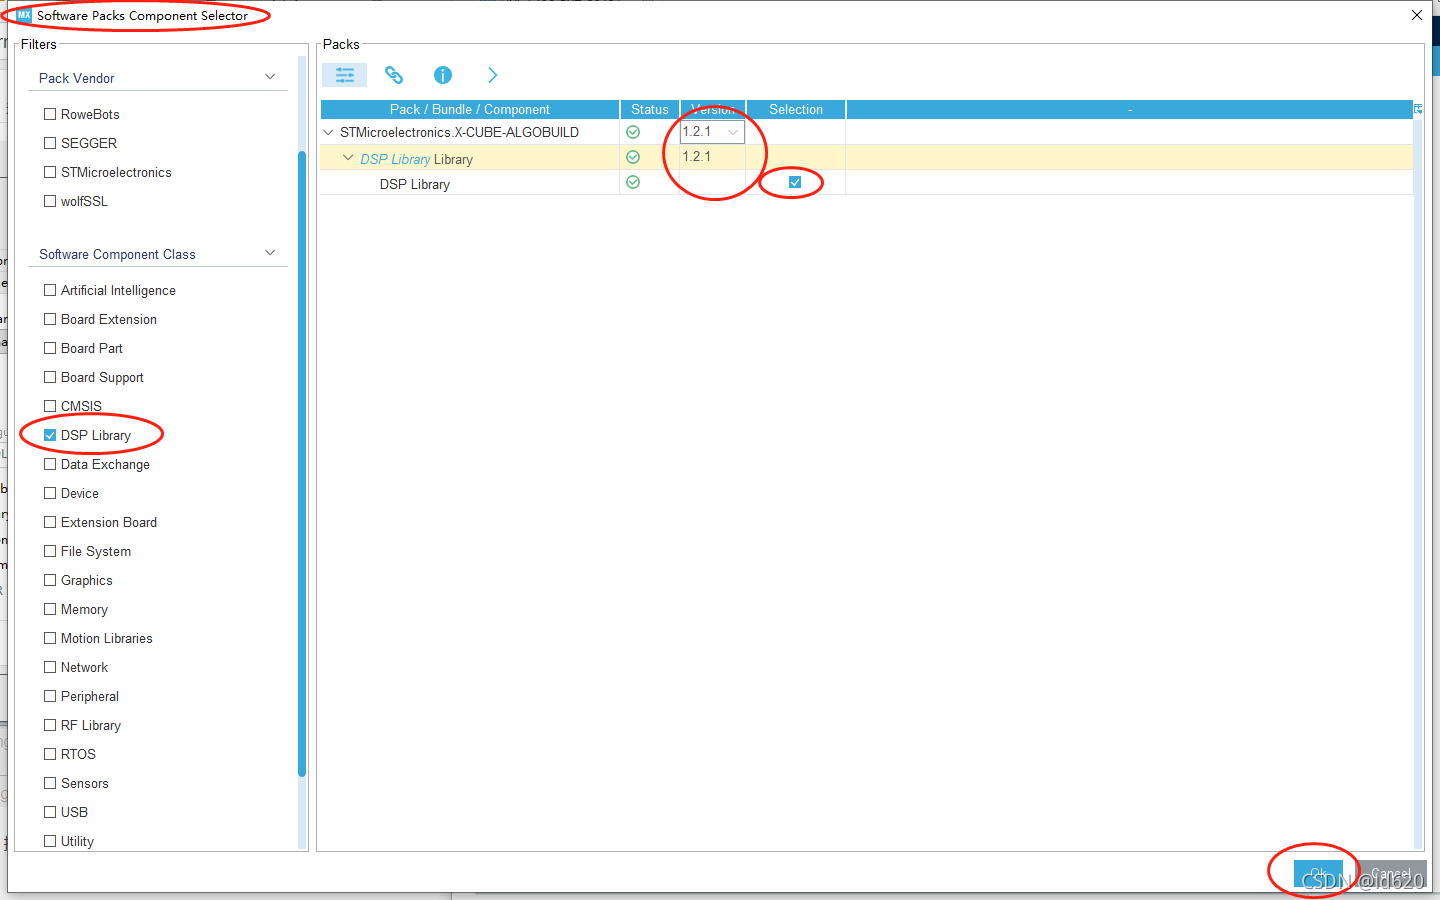Screen dimensions: 1440x900
Task: Enable the STMicroelectronics vendor filter
Action: point(50,172)
